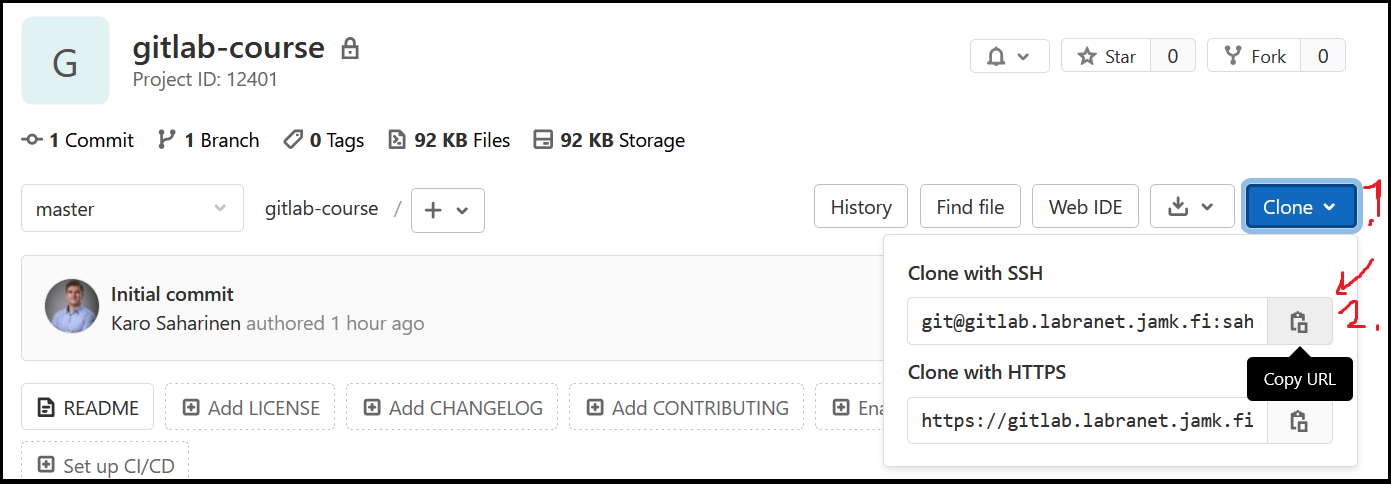Star the gitlab-course project

pos(1106,56)
